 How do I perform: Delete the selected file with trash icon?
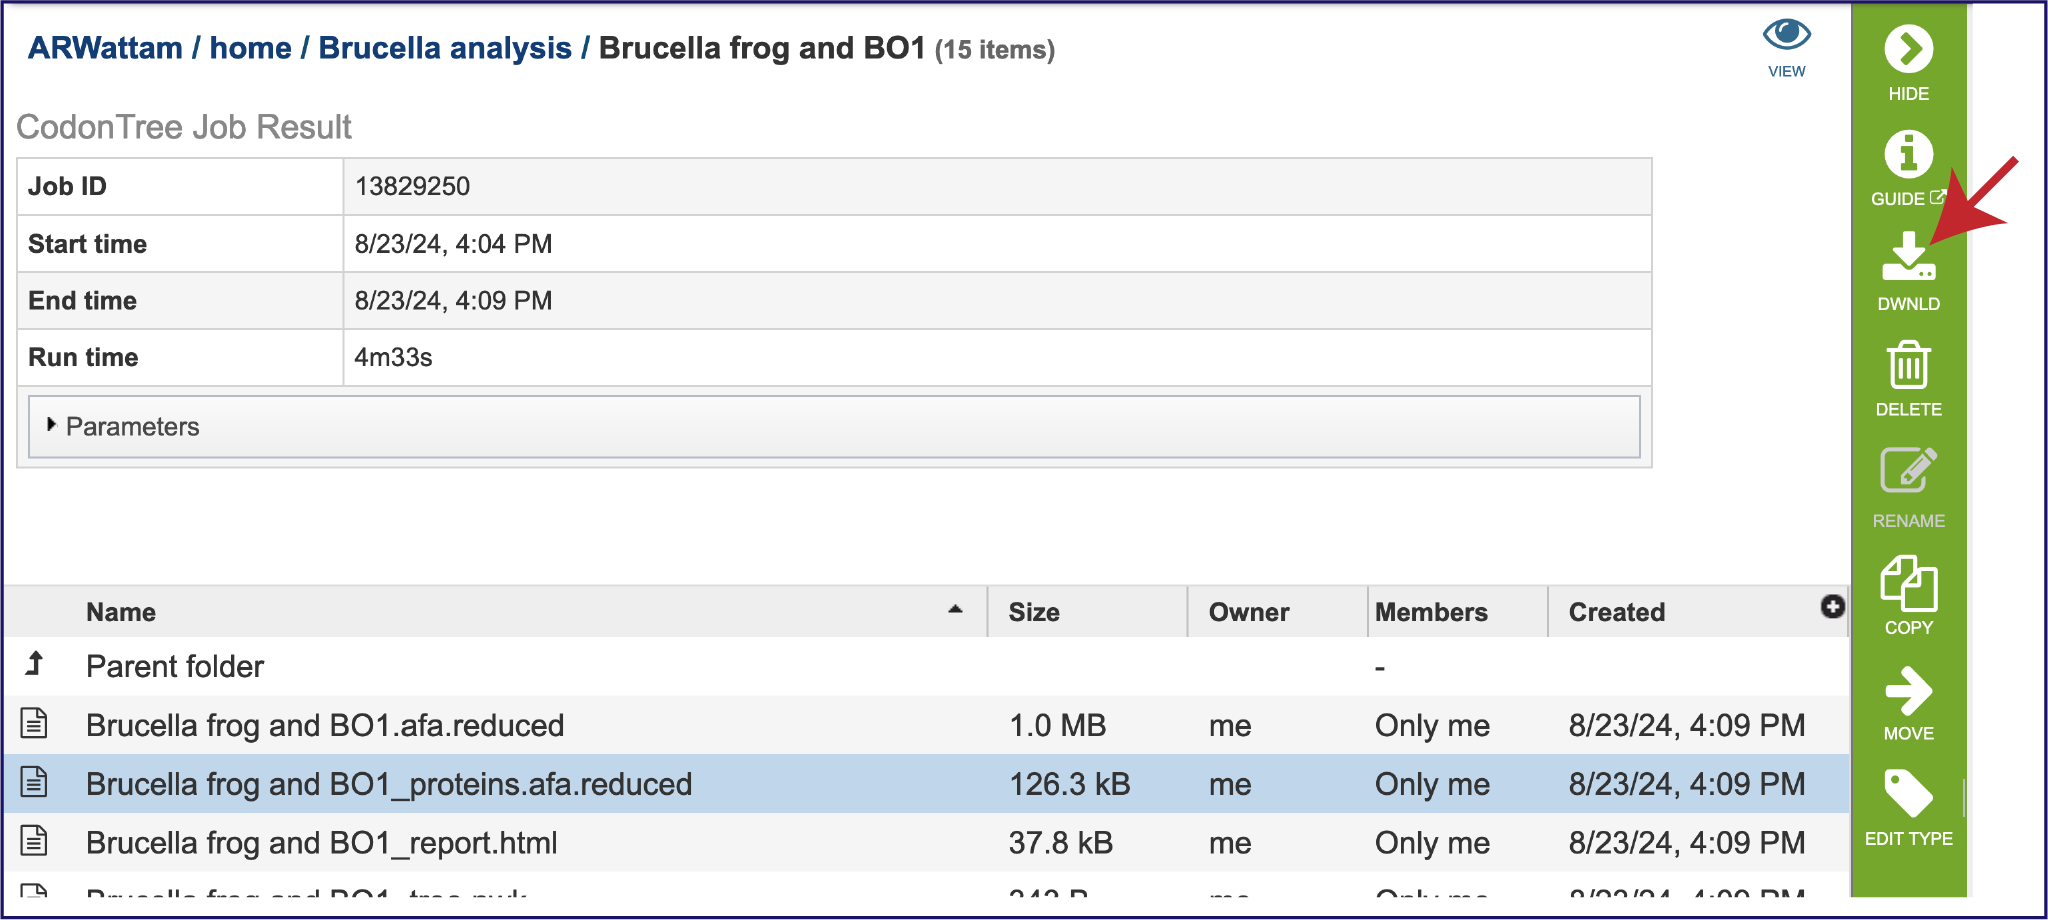(x=1908, y=366)
